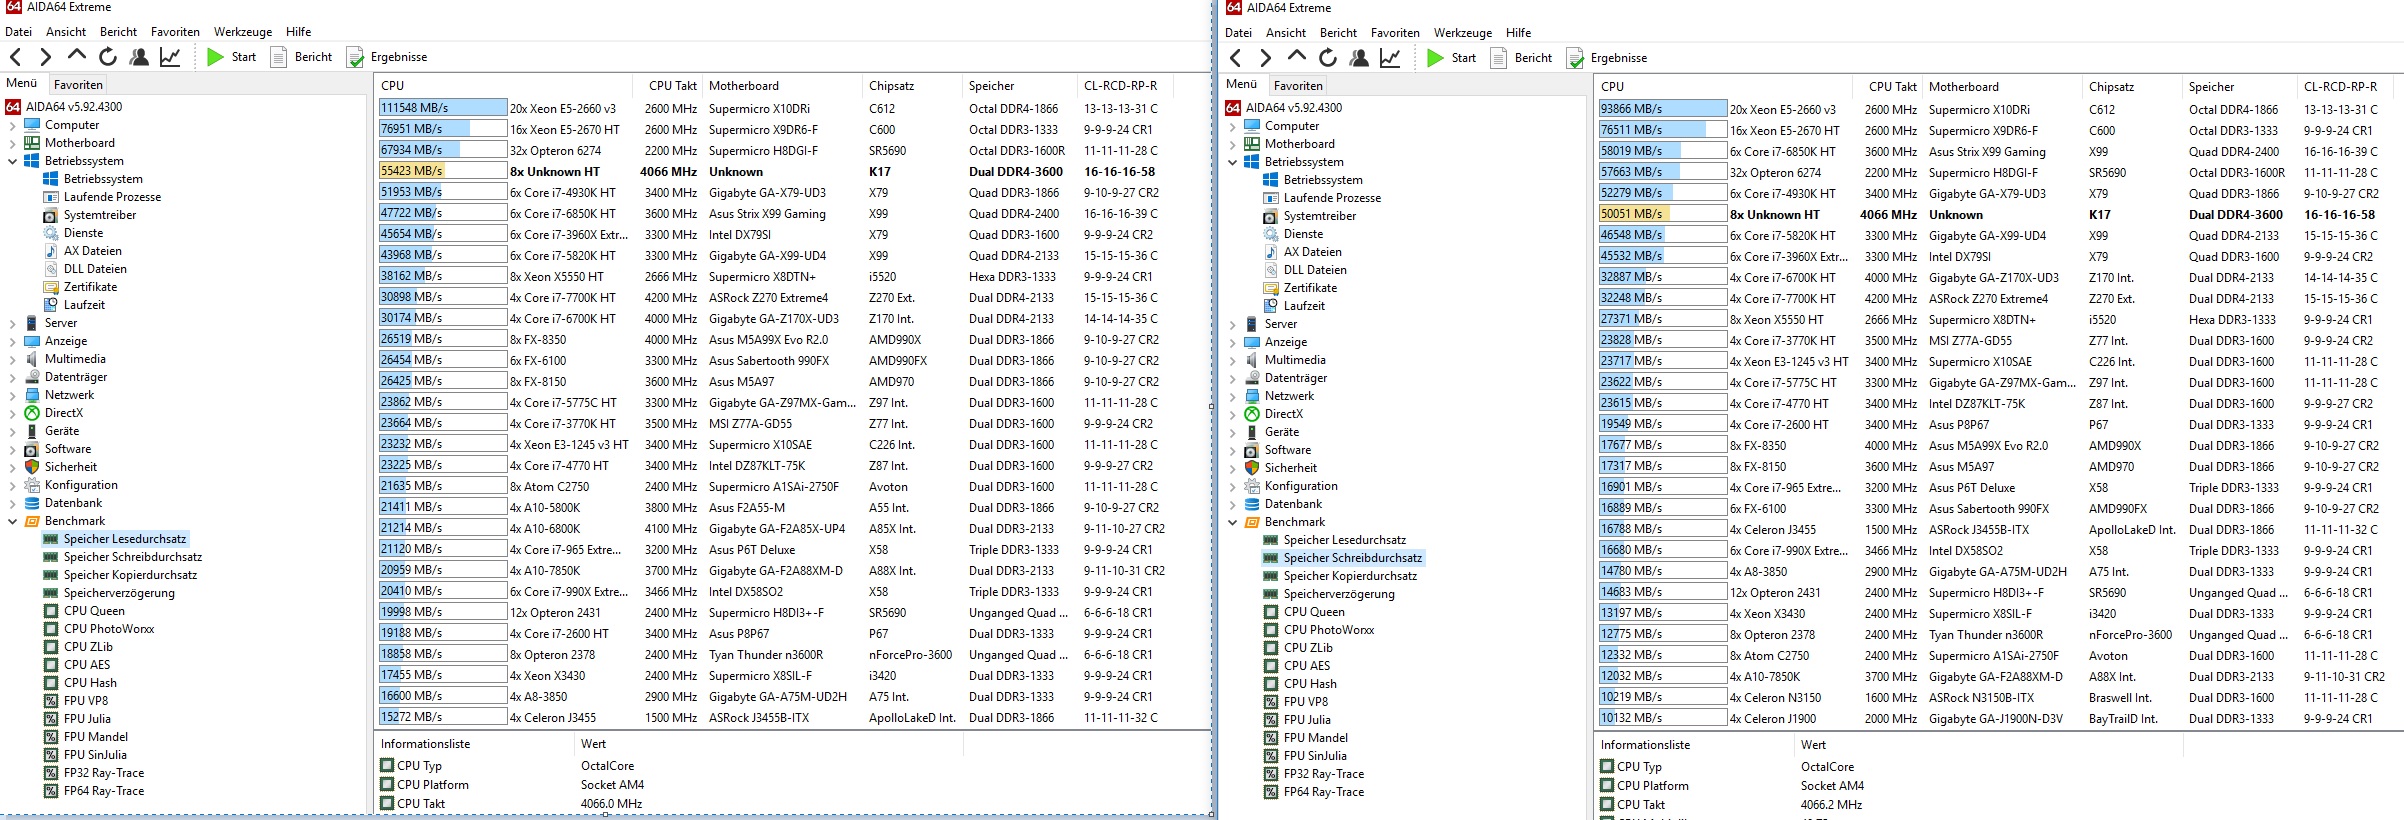This screenshot has width=2404, height=820.
Task: Go back using left window's back arrow
Action: [x=15, y=57]
